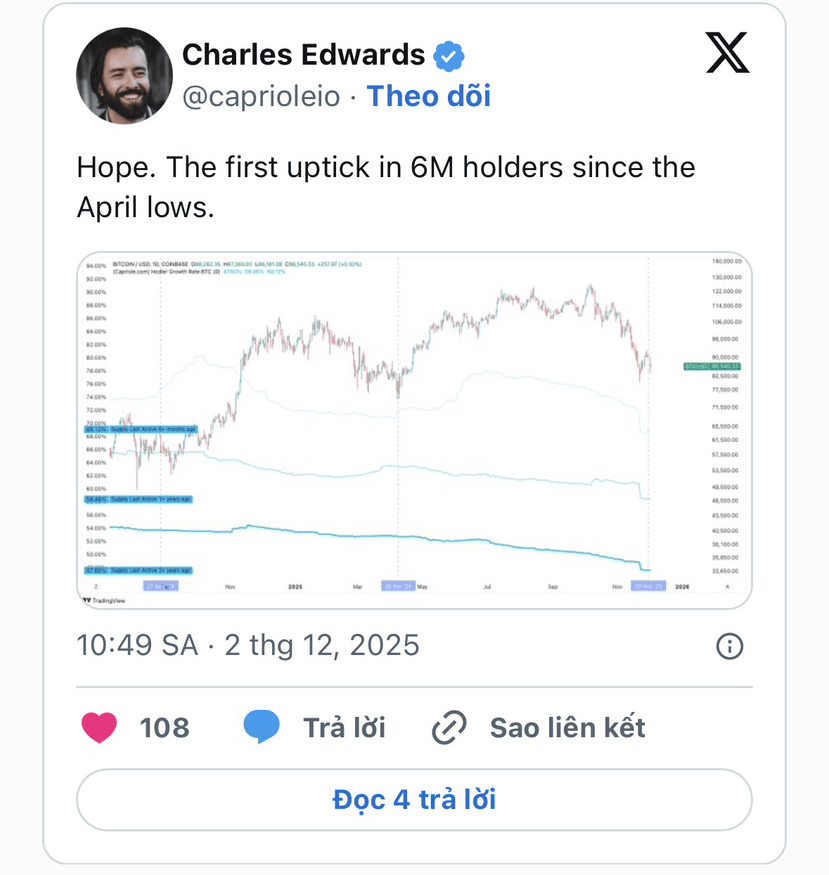Open the tweet info circle icon
This screenshot has height=875, width=829.
(x=729, y=646)
